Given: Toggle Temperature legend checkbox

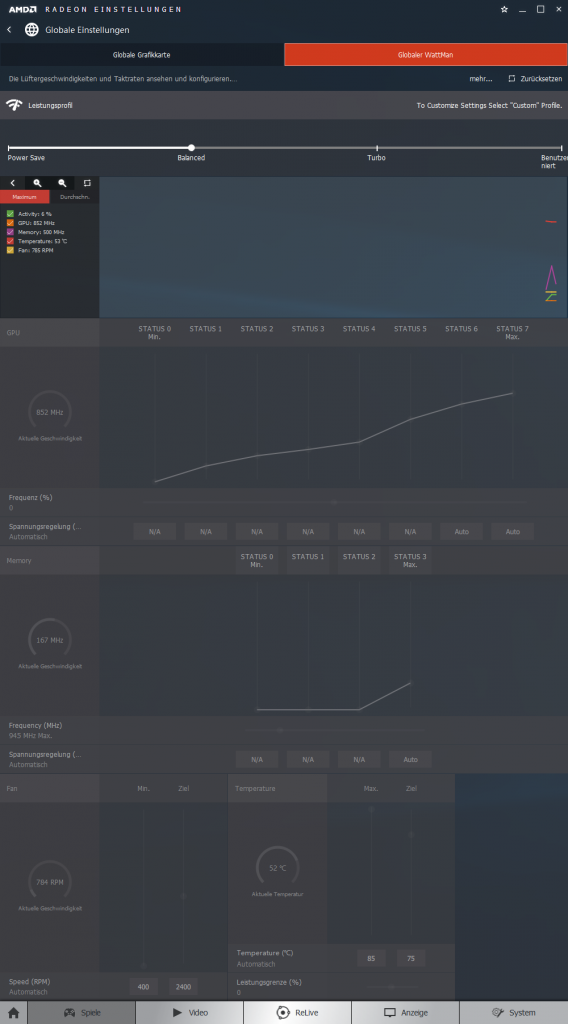Looking at the screenshot, I should [x=10, y=241].
